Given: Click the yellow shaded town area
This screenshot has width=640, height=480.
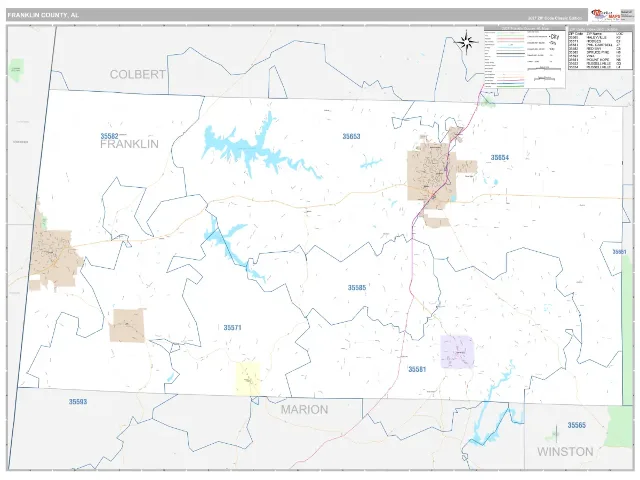Looking at the screenshot, I should coord(248,378).
